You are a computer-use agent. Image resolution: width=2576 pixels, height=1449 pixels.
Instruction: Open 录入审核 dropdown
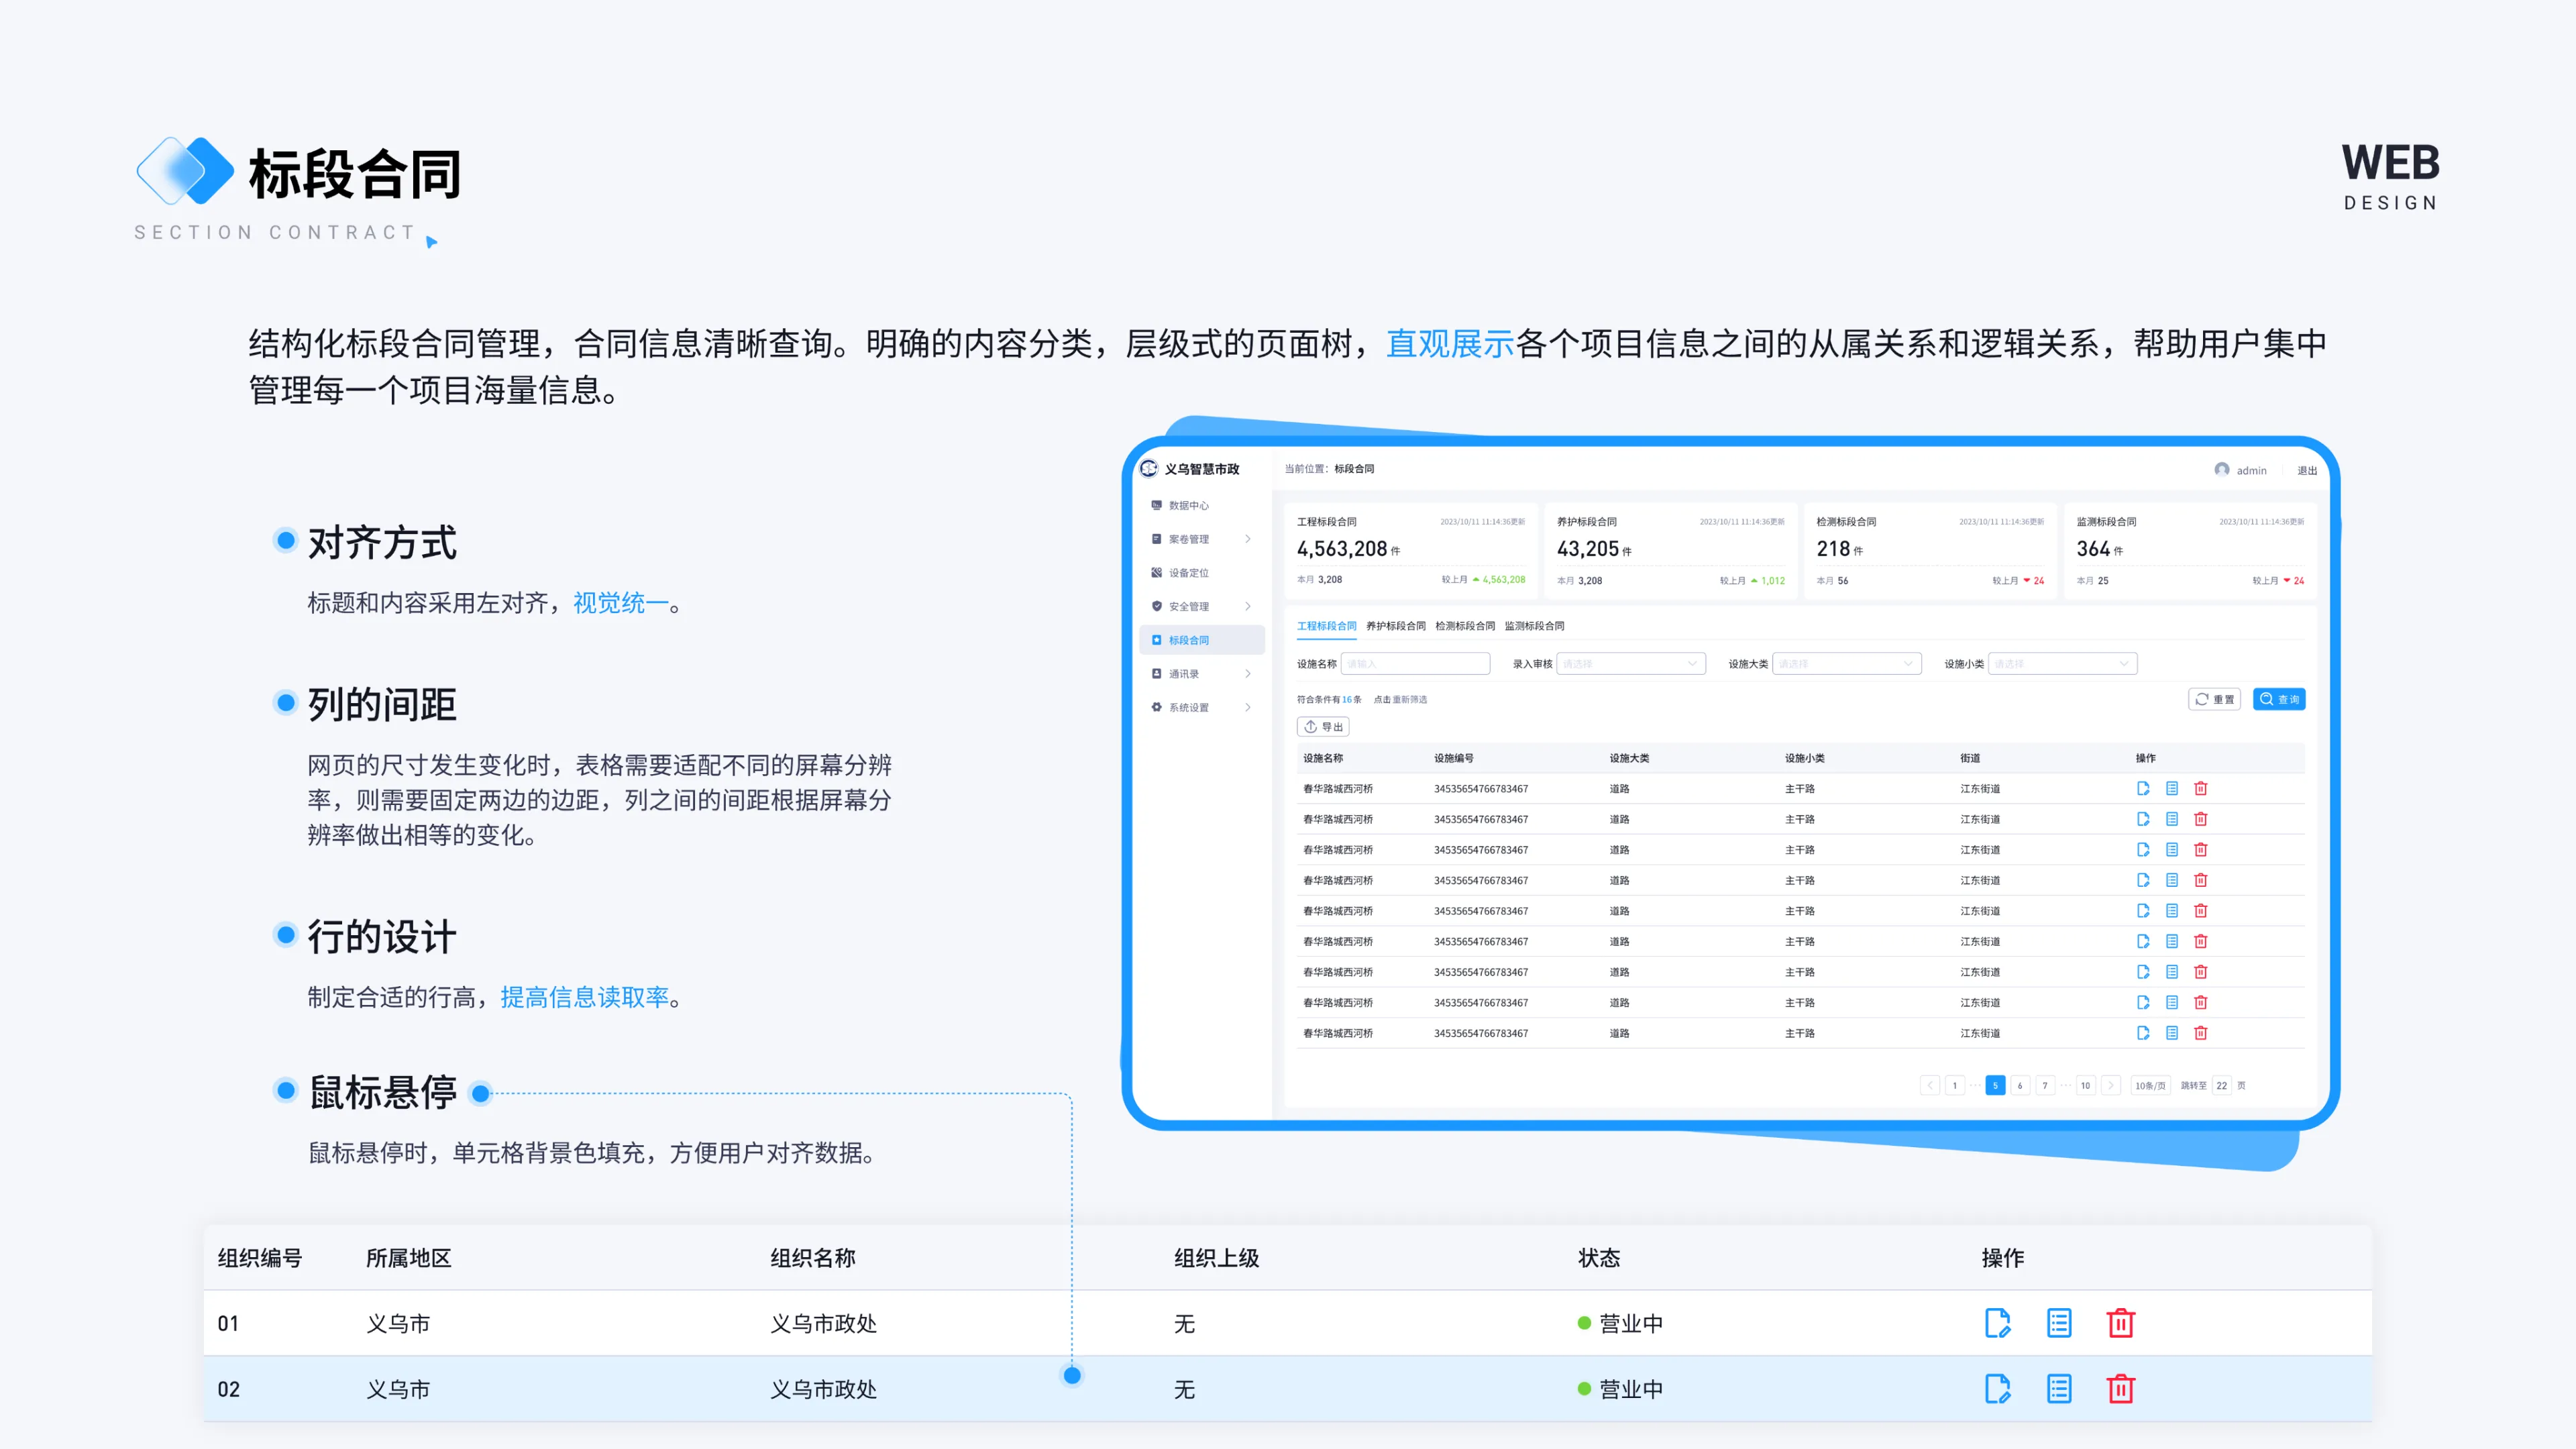point(1631,664)
